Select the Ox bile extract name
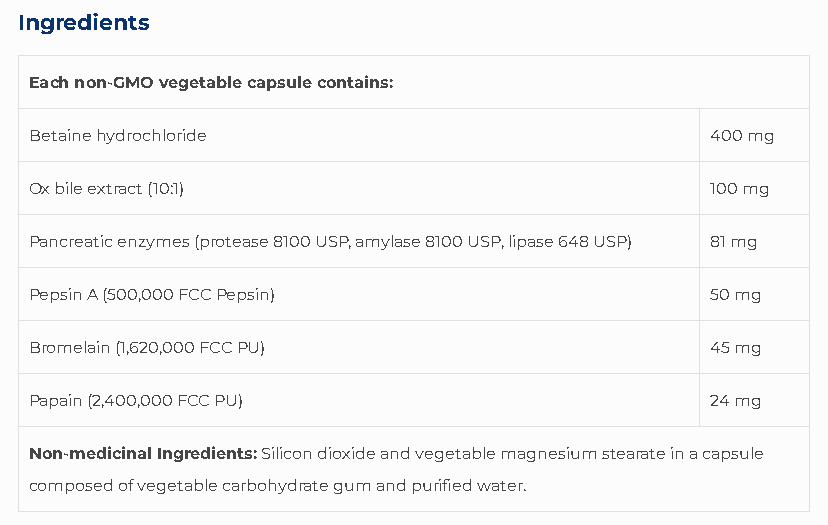The width and height of the screenshot is (828, 525). (x=85, y=188)
